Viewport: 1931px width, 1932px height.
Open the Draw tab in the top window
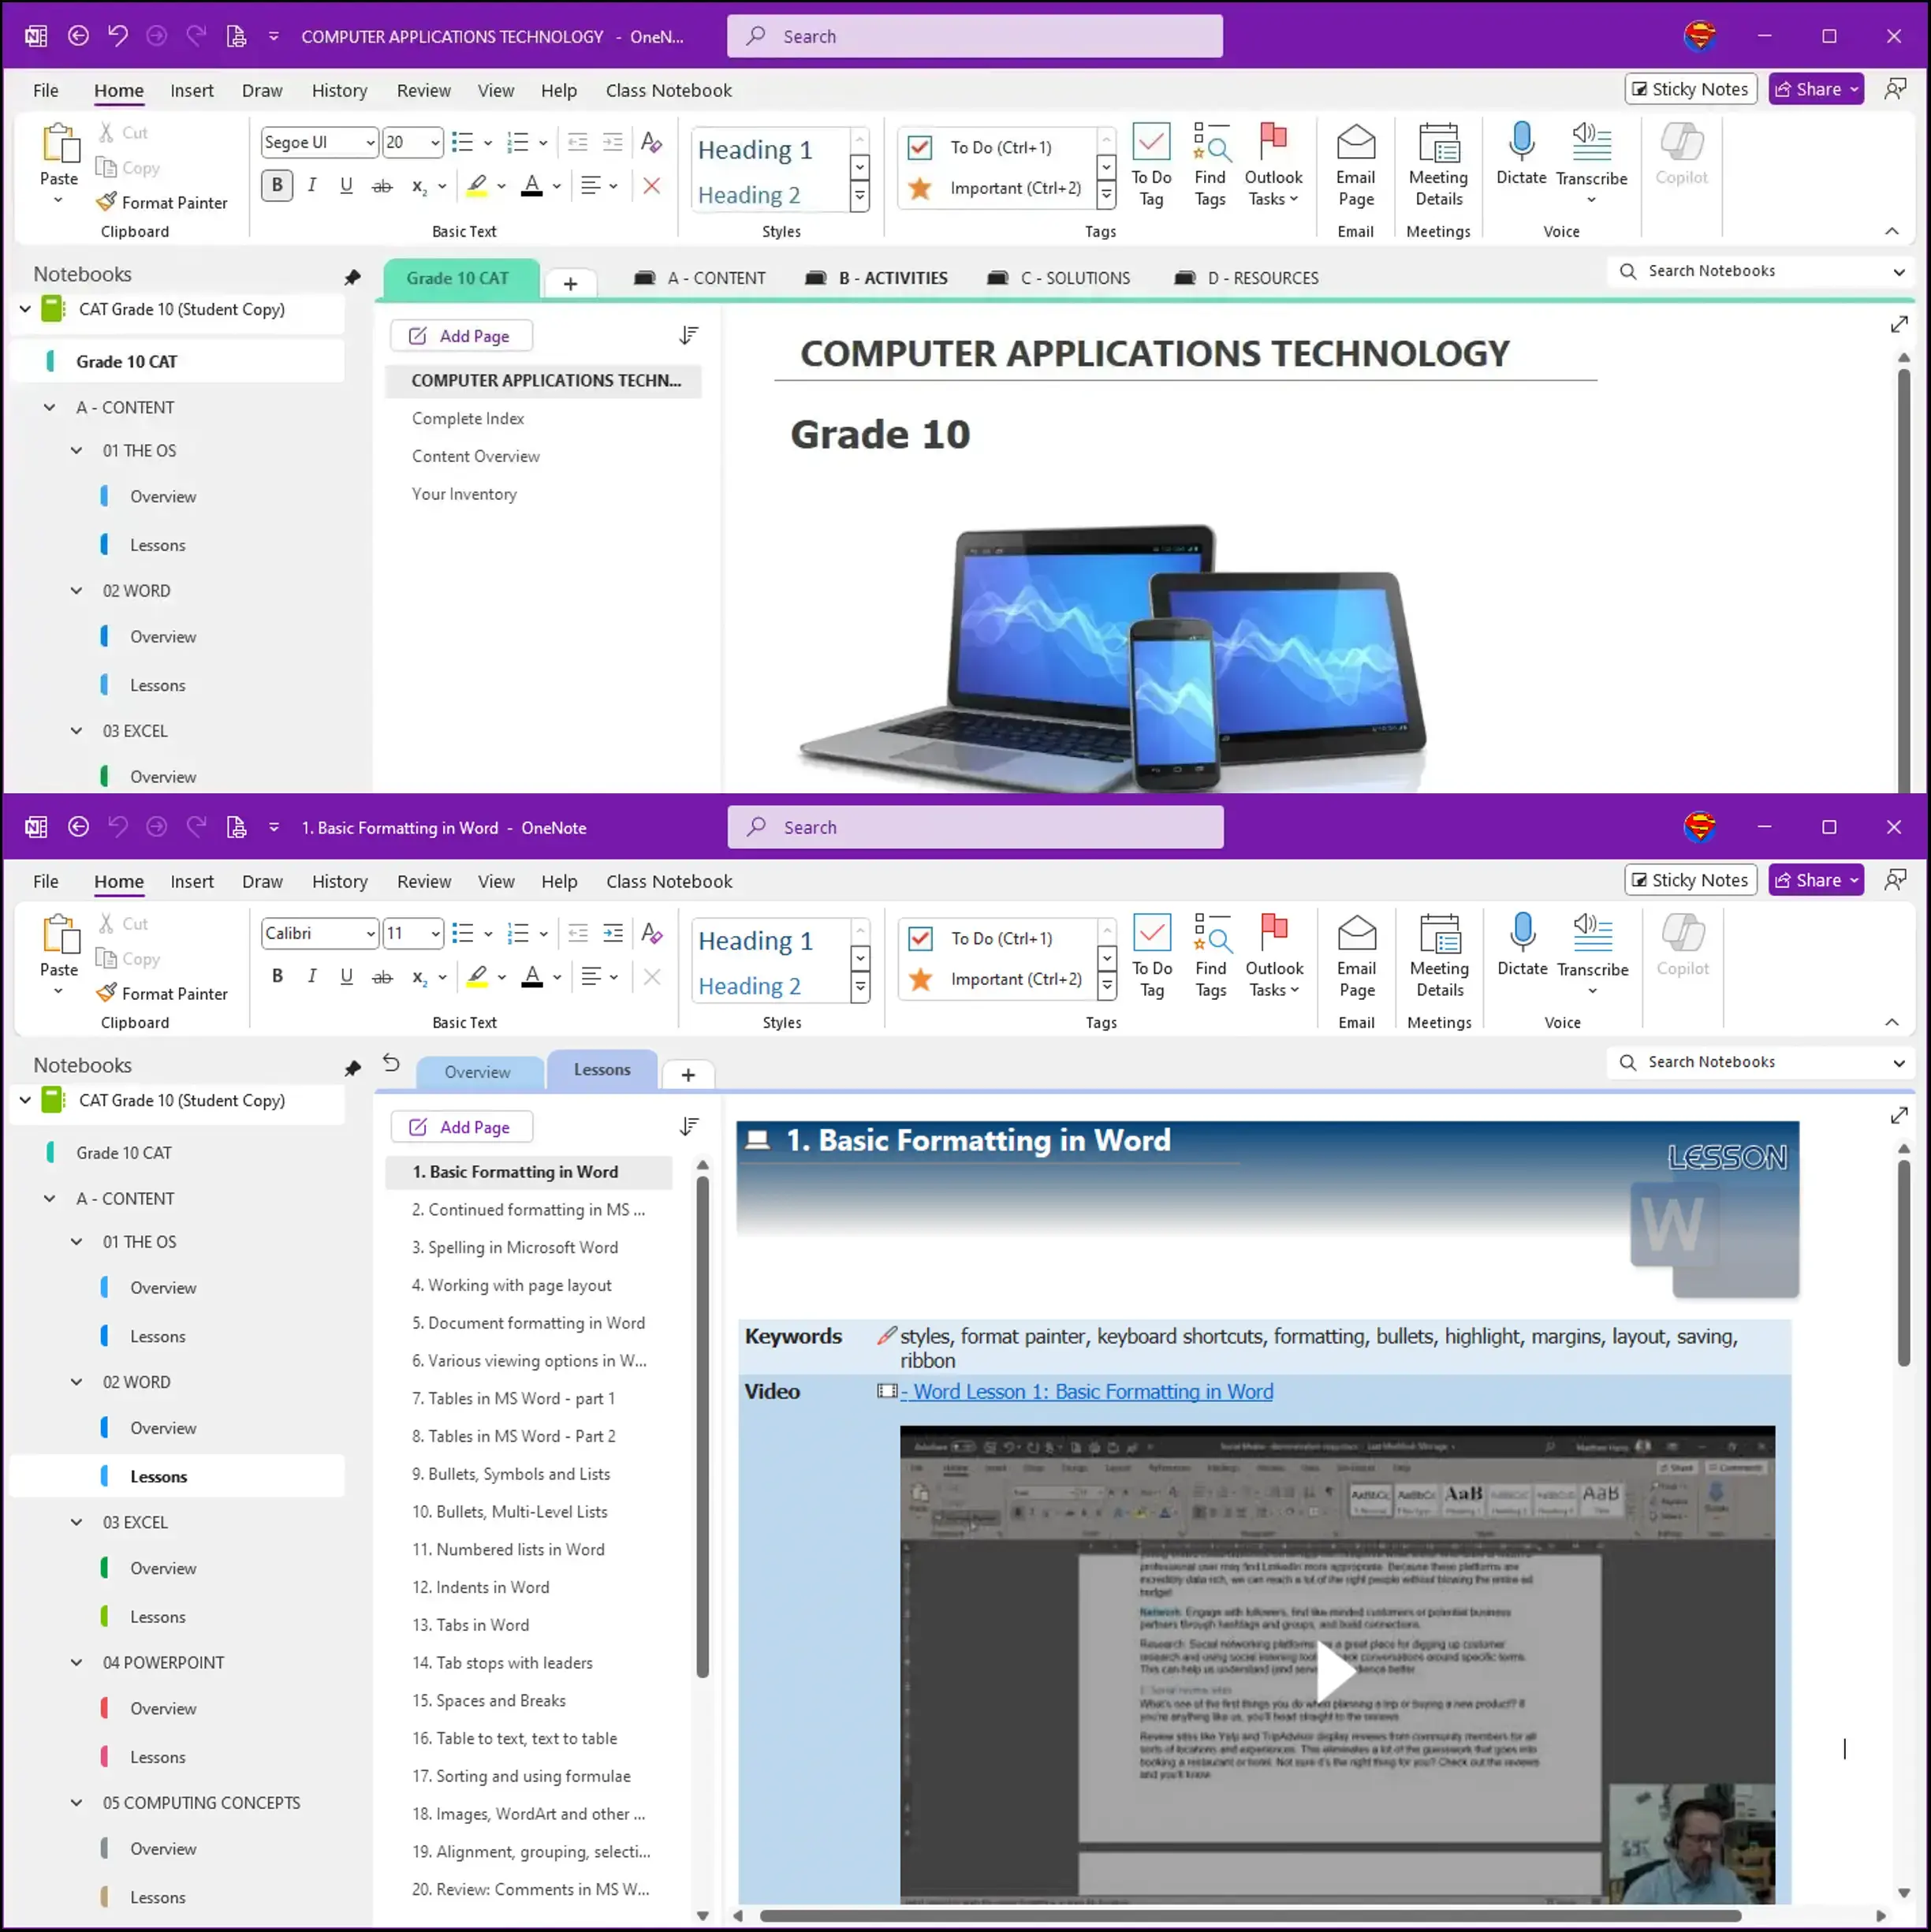262,91
